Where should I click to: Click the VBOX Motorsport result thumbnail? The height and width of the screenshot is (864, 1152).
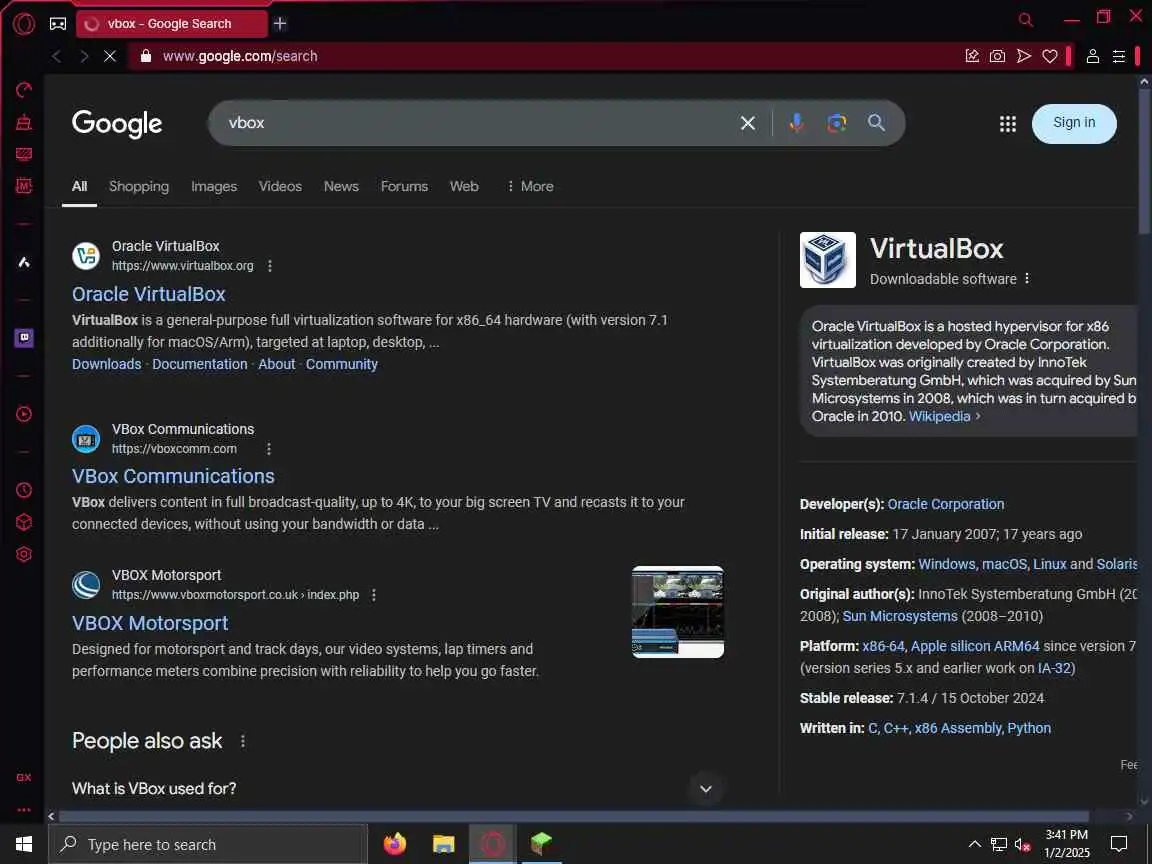677,611
